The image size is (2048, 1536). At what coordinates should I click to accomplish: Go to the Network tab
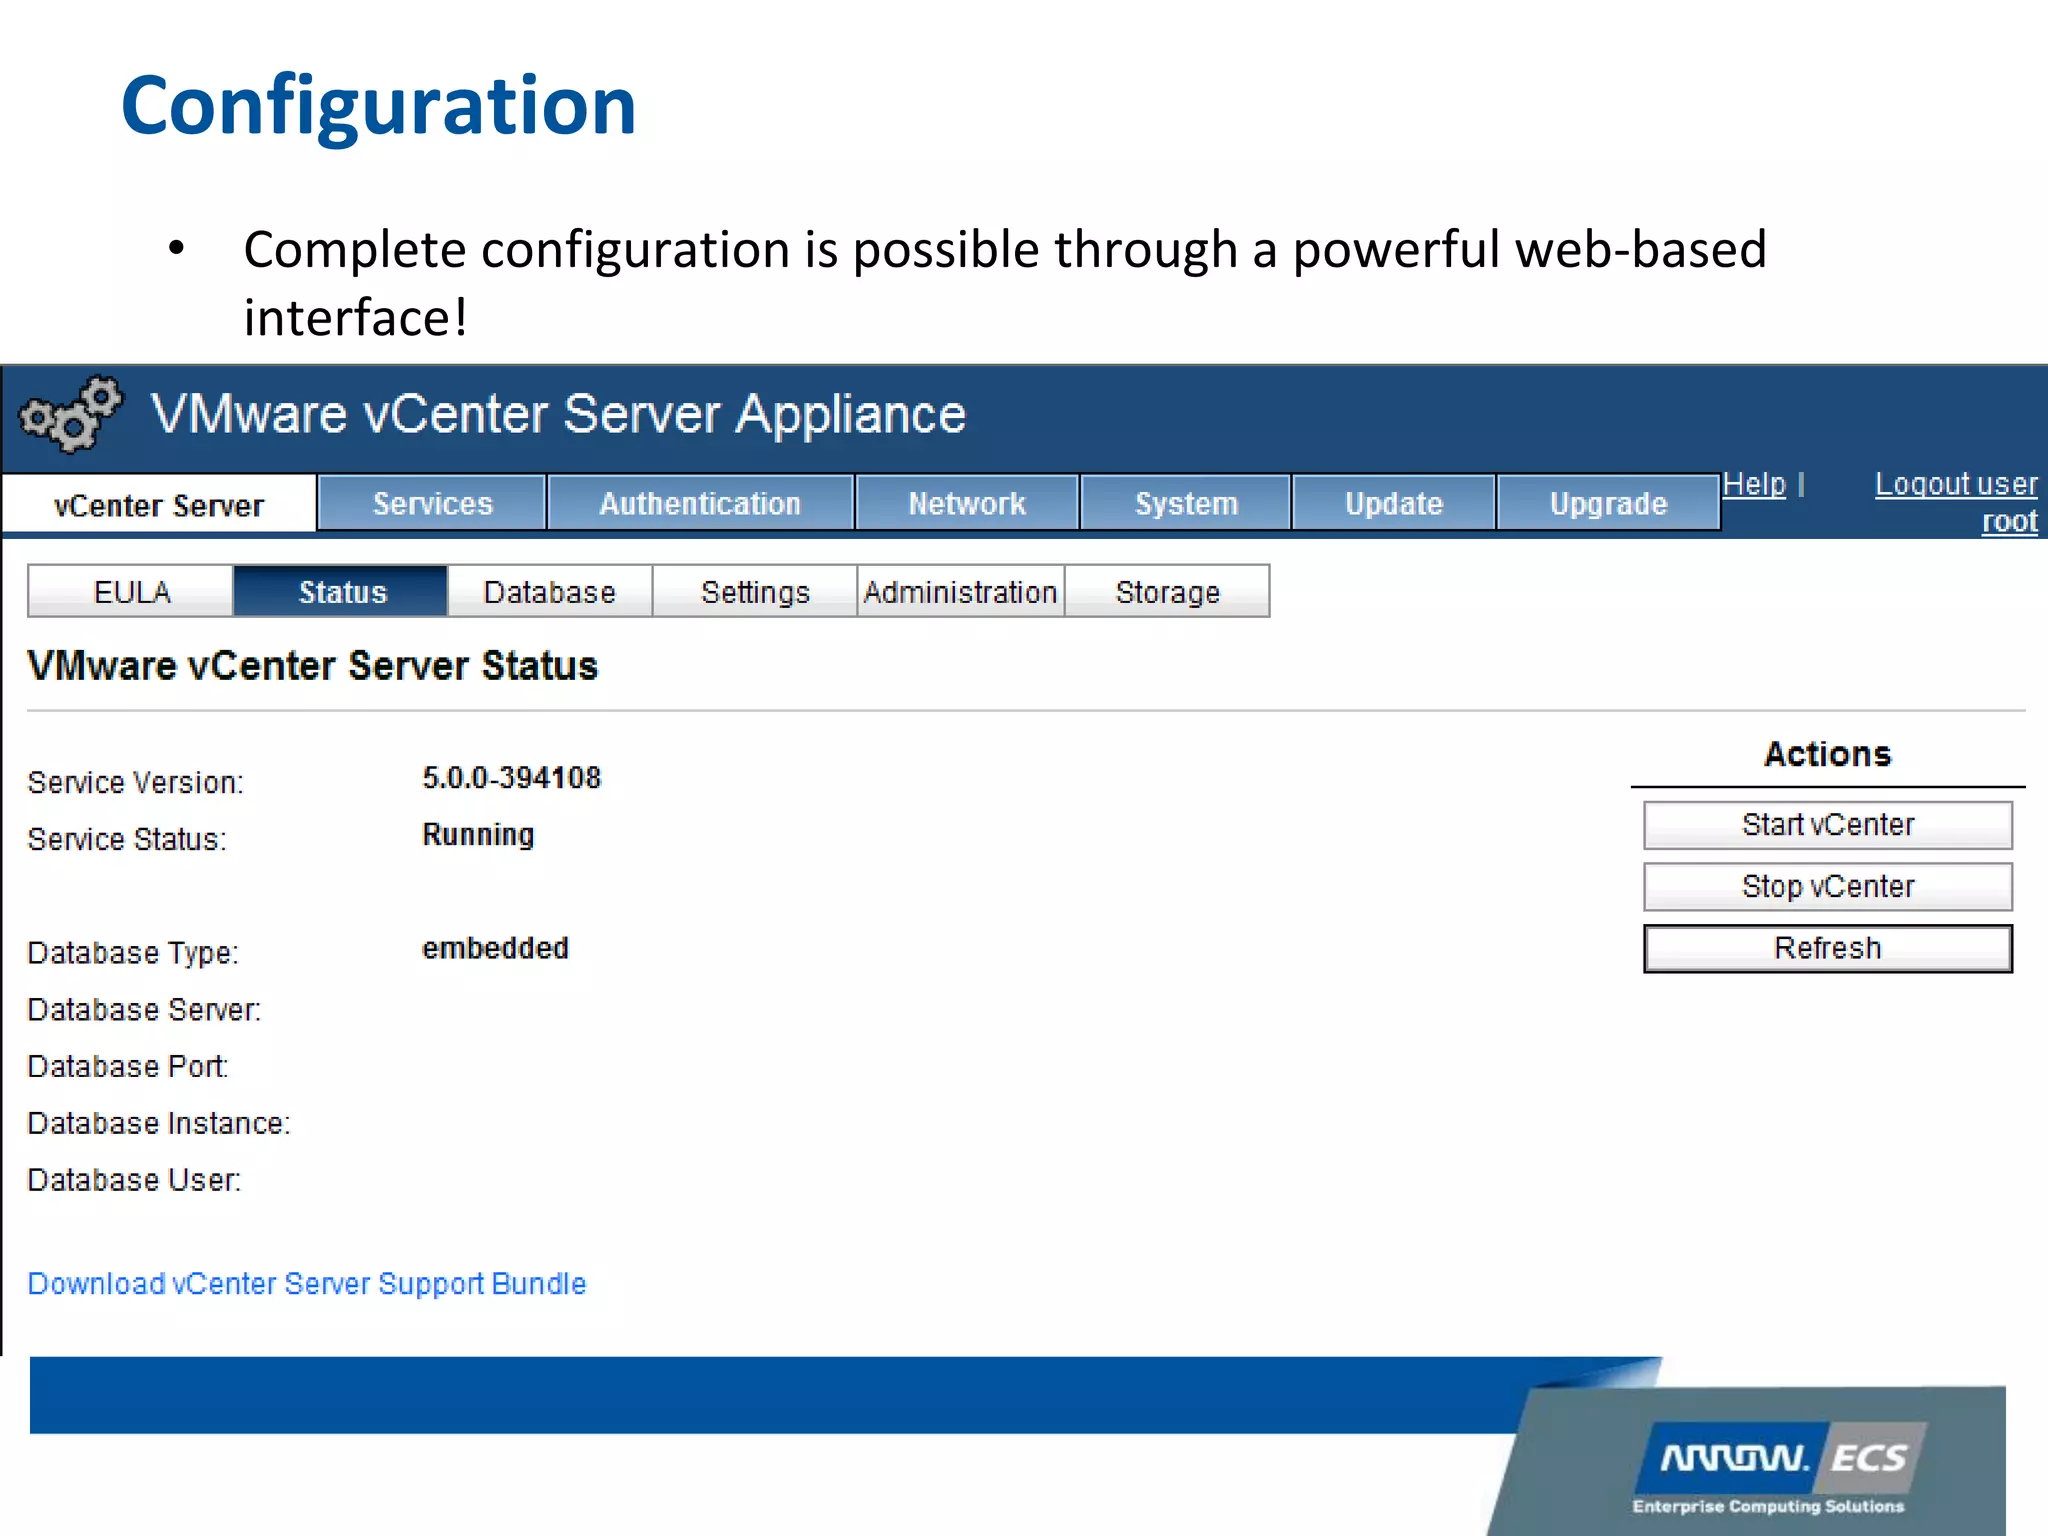click(967, 503)
